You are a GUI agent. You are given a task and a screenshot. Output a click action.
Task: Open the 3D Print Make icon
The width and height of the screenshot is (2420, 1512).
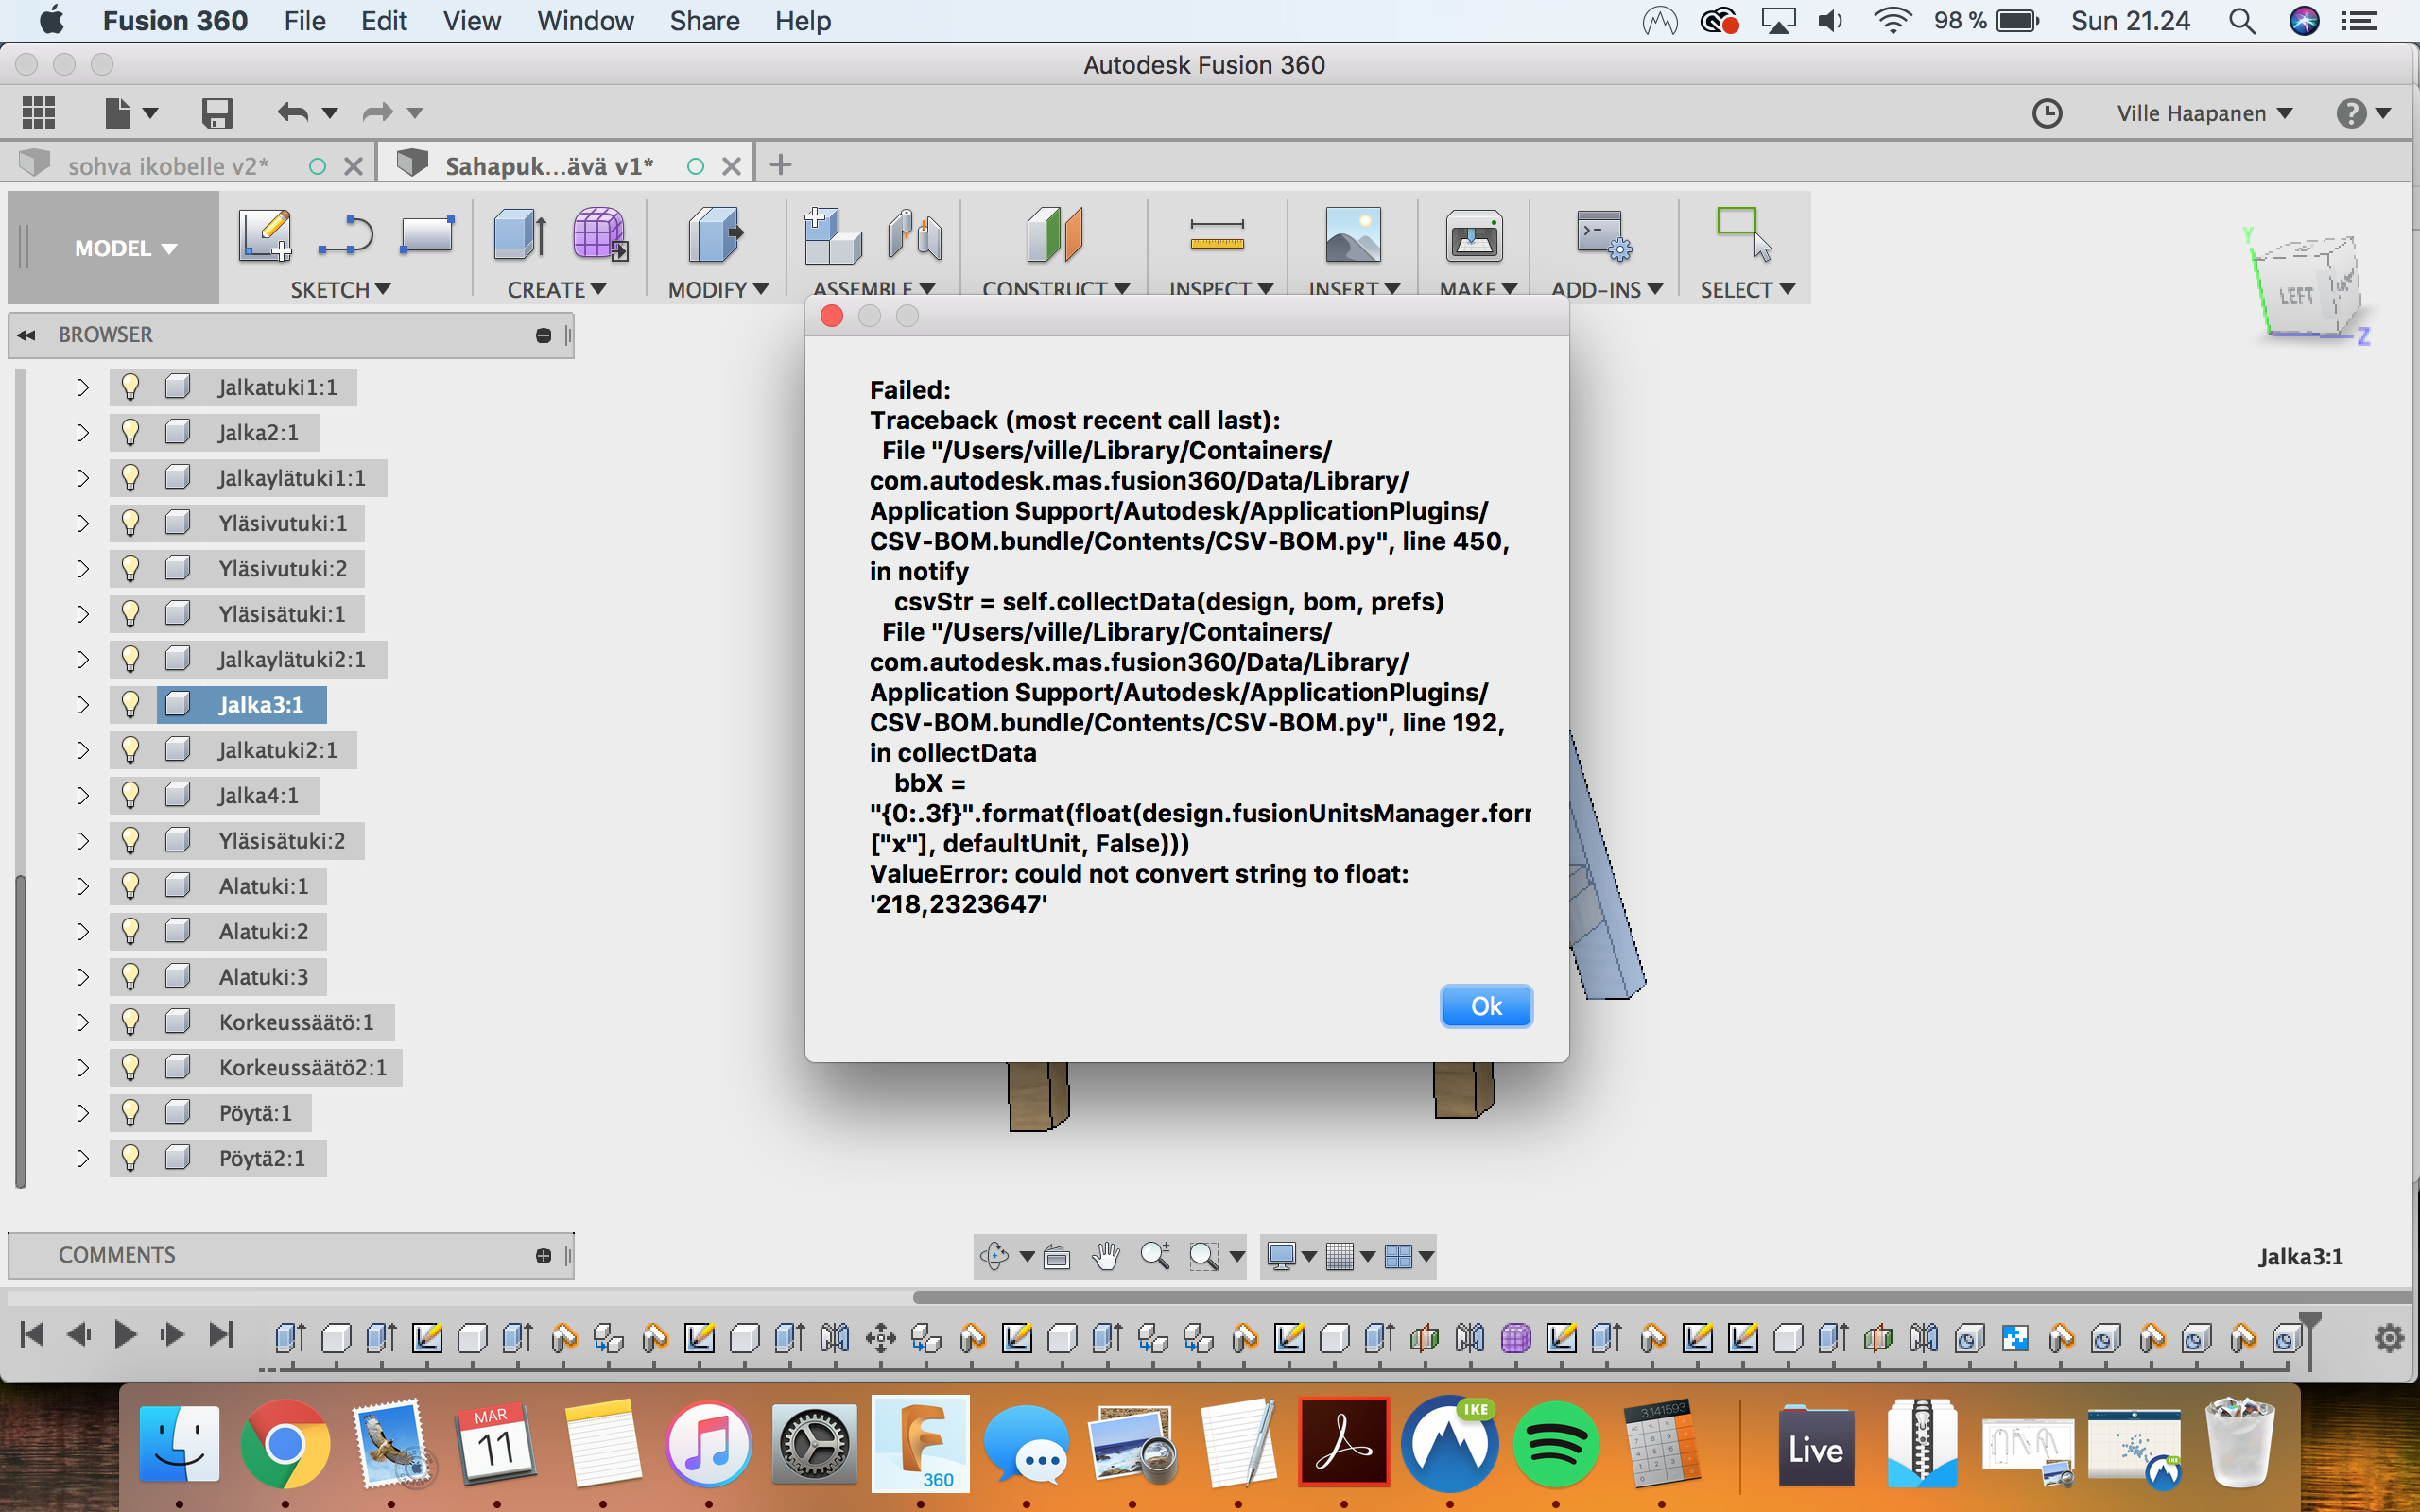(x=1473, y=236)
